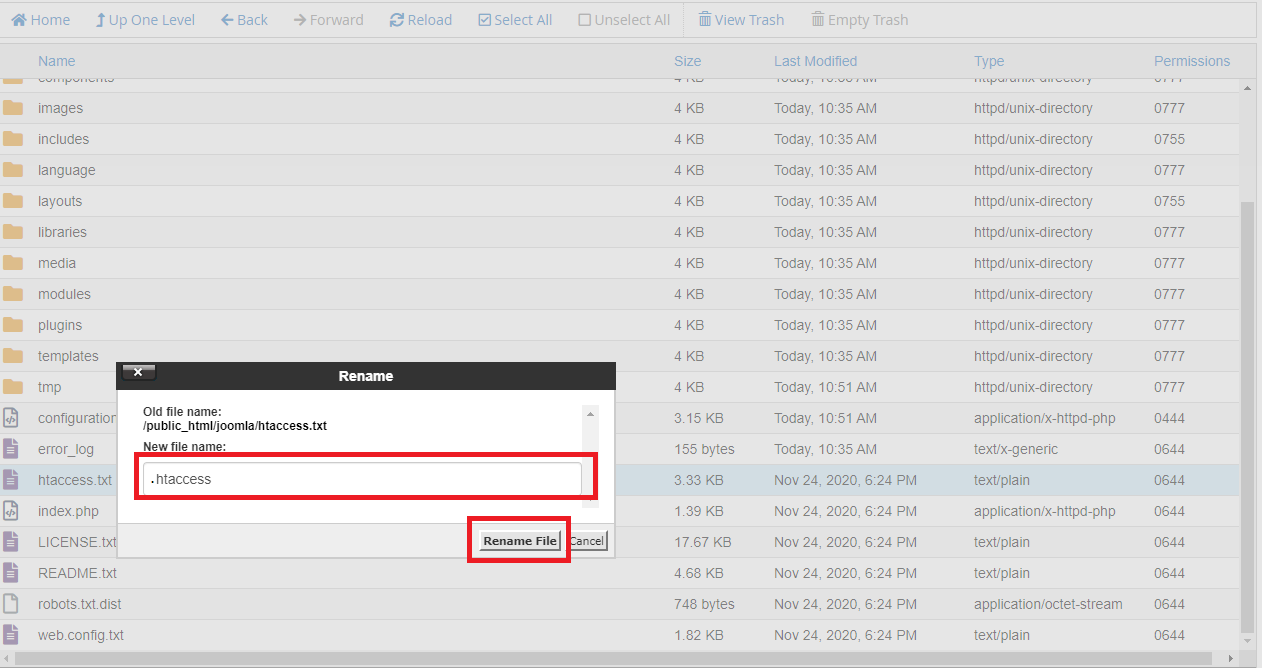
Task: Close the Rename dialog with the X
Action: 137,371
